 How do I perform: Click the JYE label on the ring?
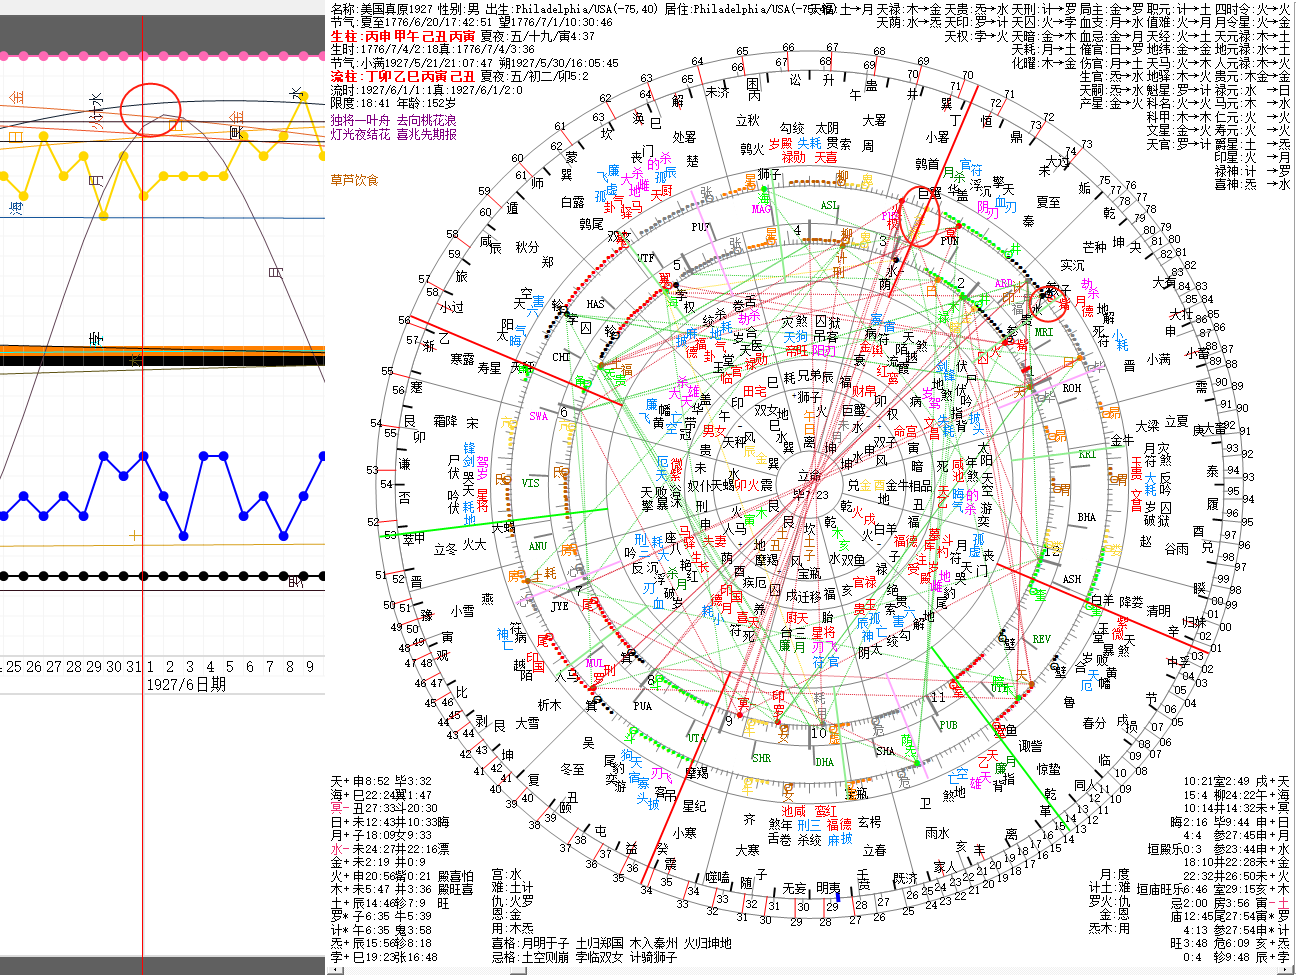(559, 606)
